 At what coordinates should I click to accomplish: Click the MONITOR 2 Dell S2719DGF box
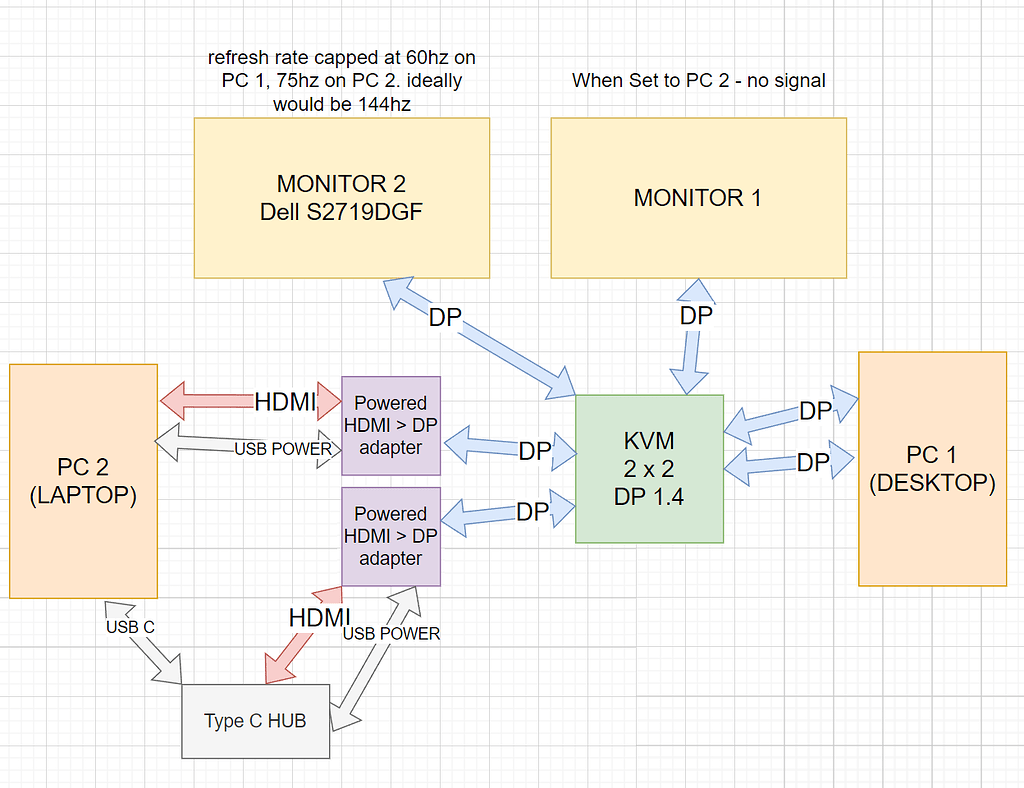[342, 197]
